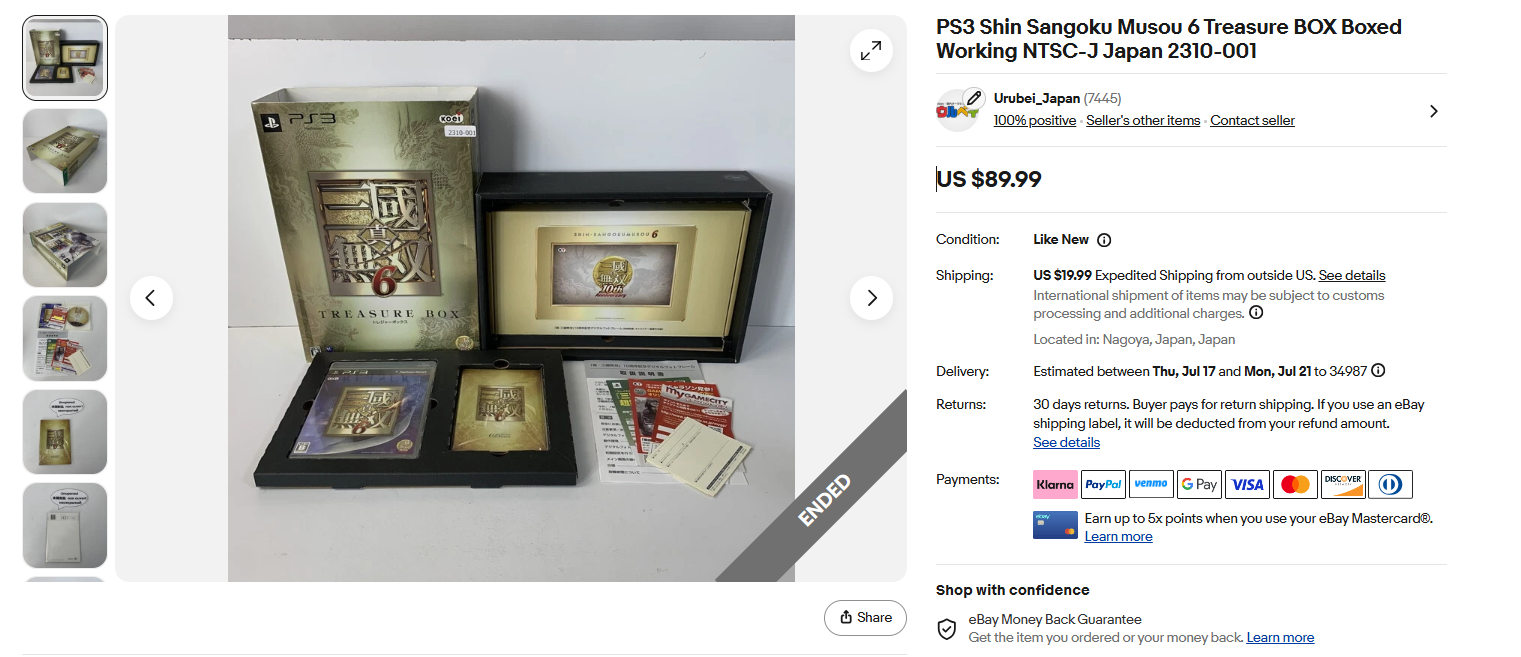Show the previous product image
The width and height of the screenshot is (1521, 657).
(x=151, y=298)
